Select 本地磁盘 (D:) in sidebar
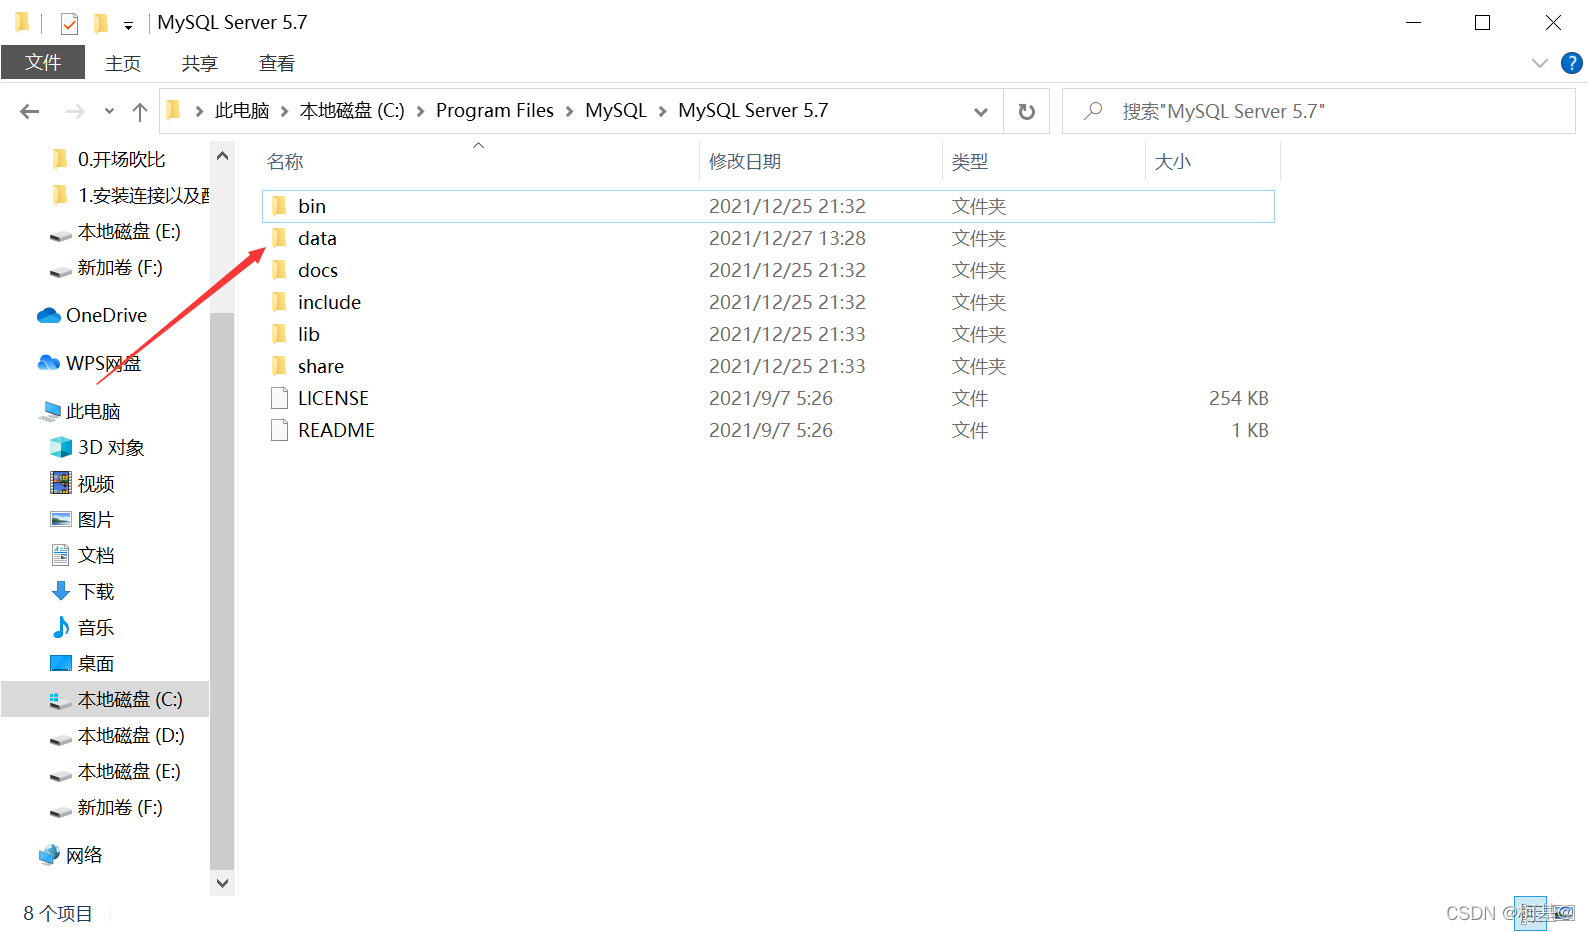 117,735
